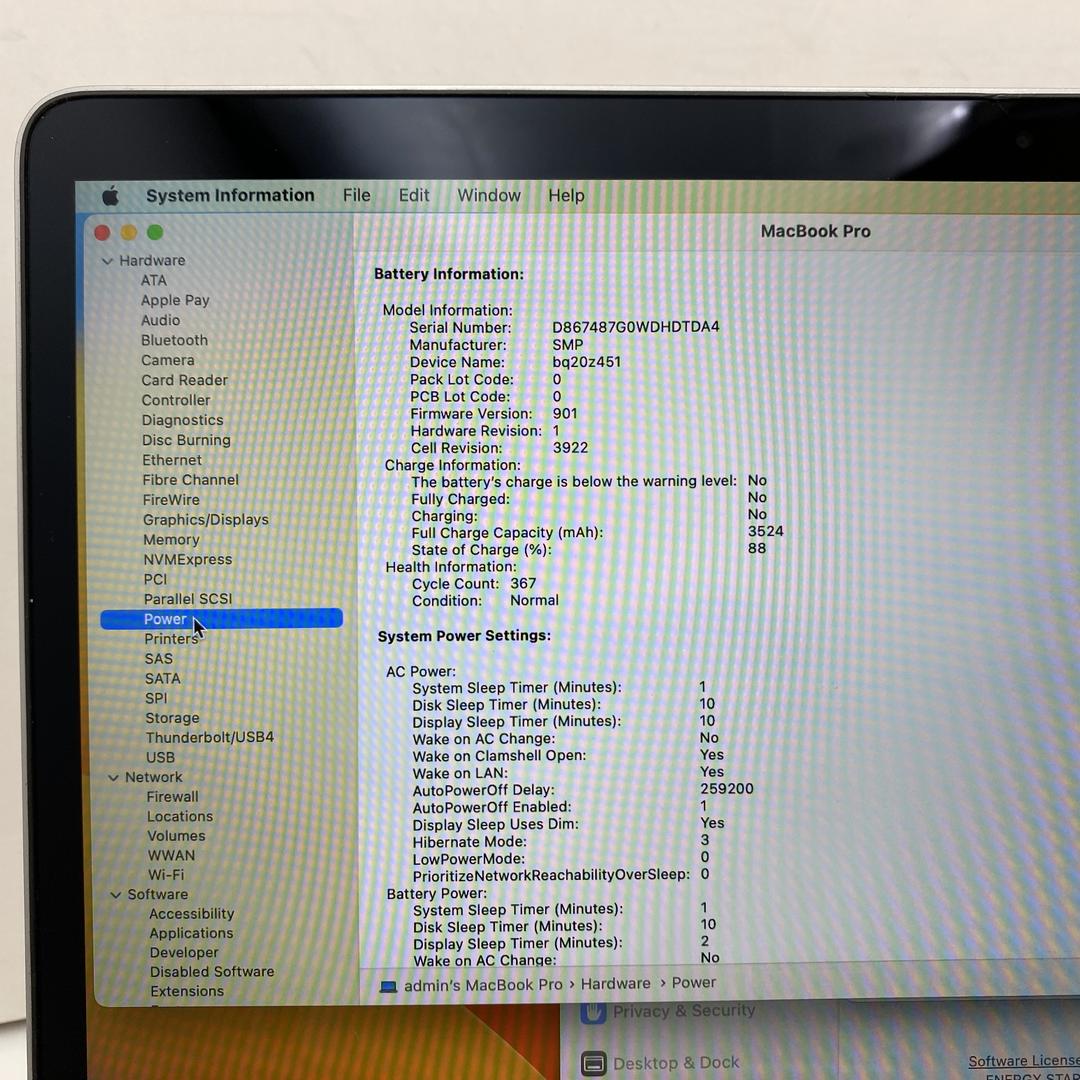Open the Edit menu

pos(413,196)
